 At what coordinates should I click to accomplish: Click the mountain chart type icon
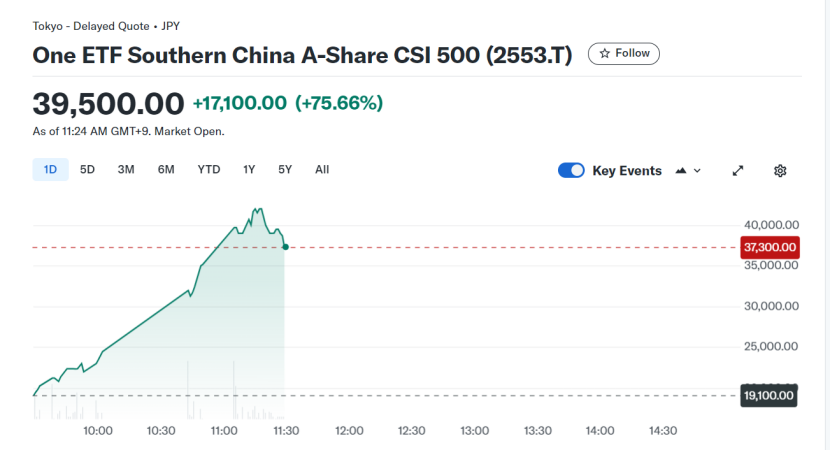[681, 171]
